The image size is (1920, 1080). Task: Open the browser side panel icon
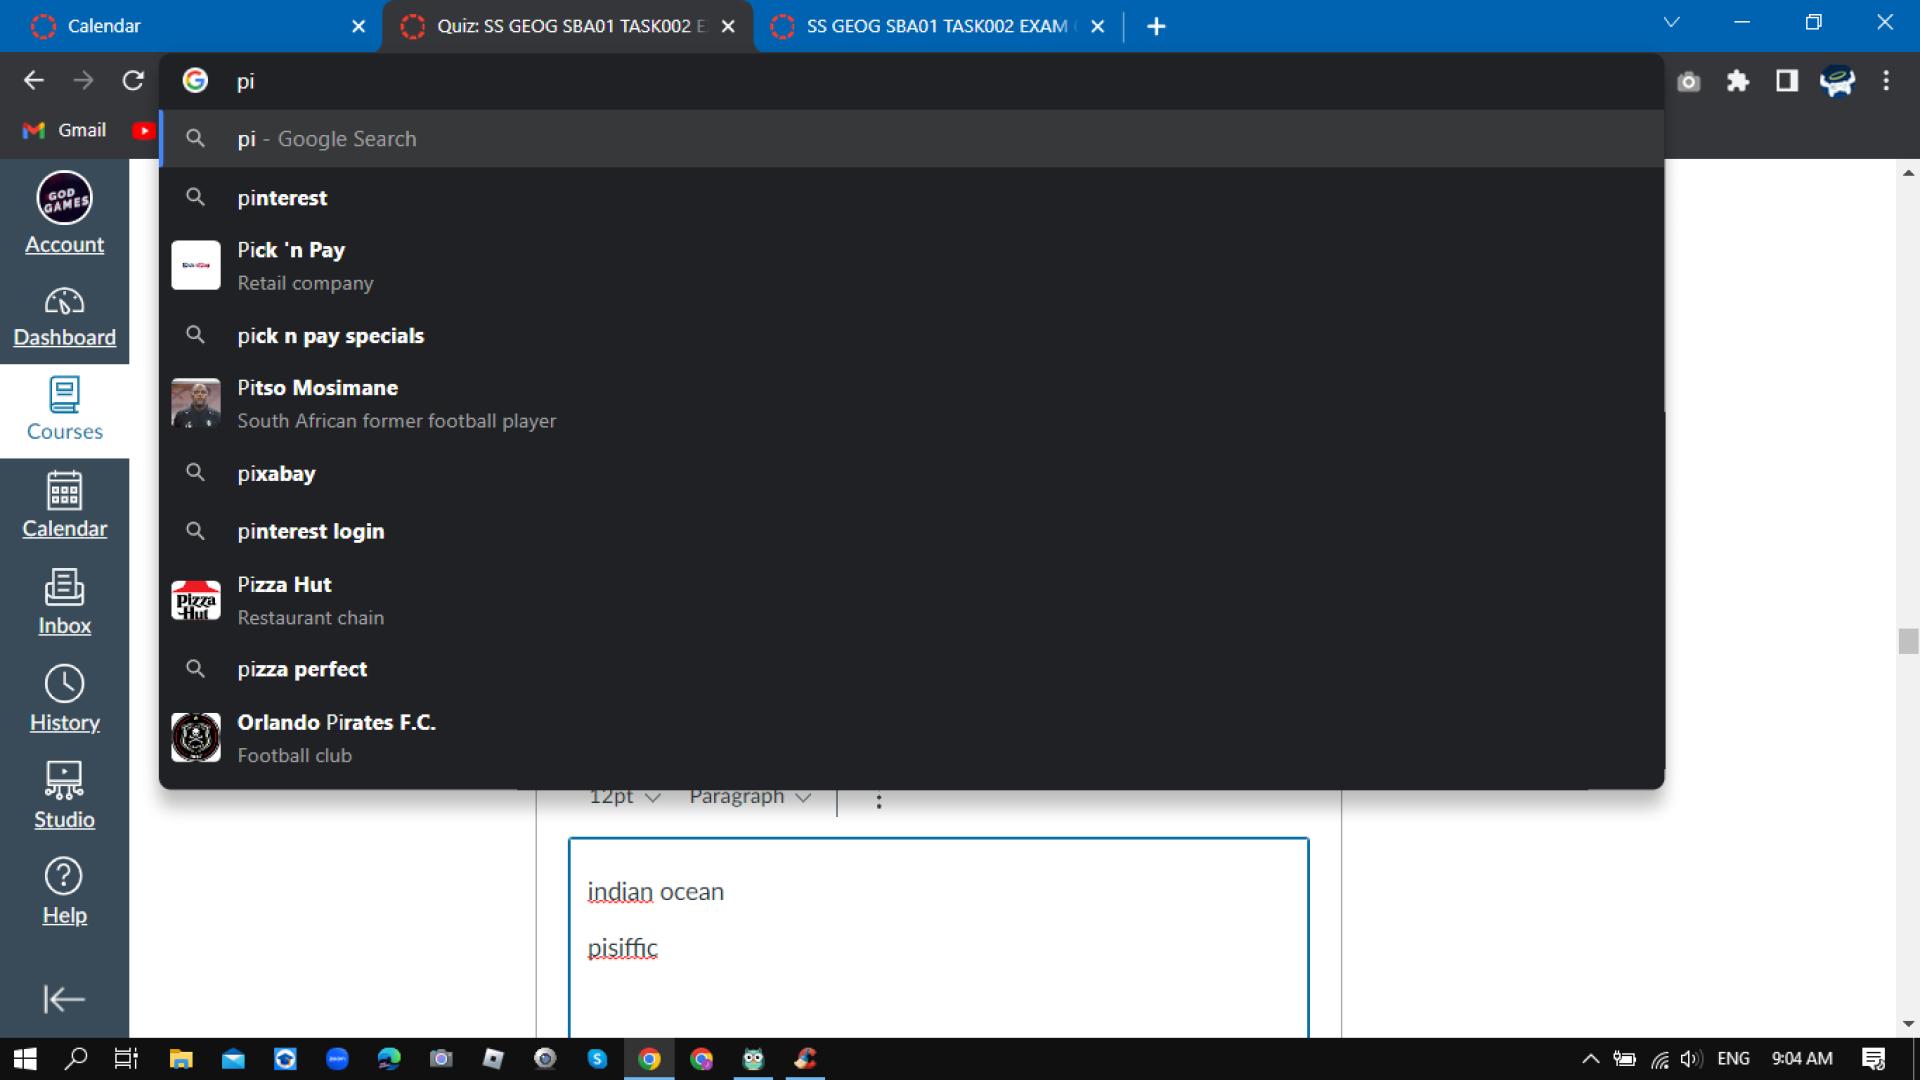pyautogui.click(x=1787, y=81)
